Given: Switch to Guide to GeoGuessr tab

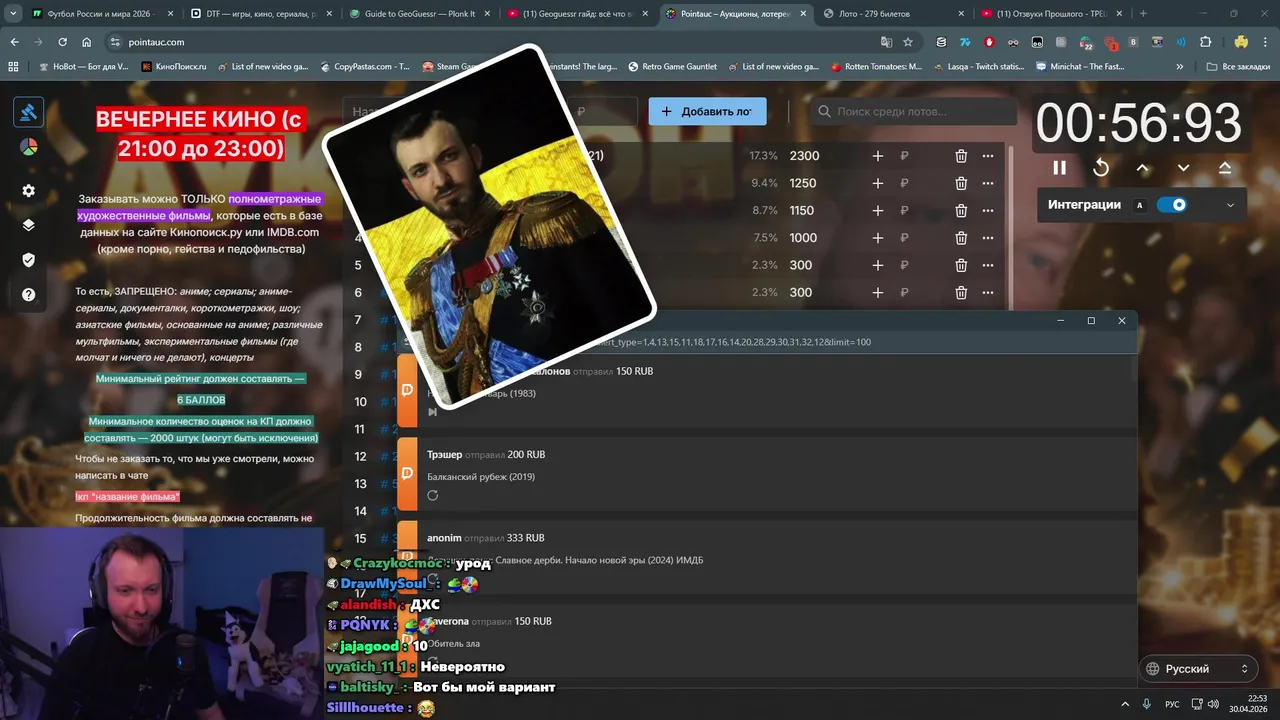Looking at the screenshot, I should (x=418, y=14).
